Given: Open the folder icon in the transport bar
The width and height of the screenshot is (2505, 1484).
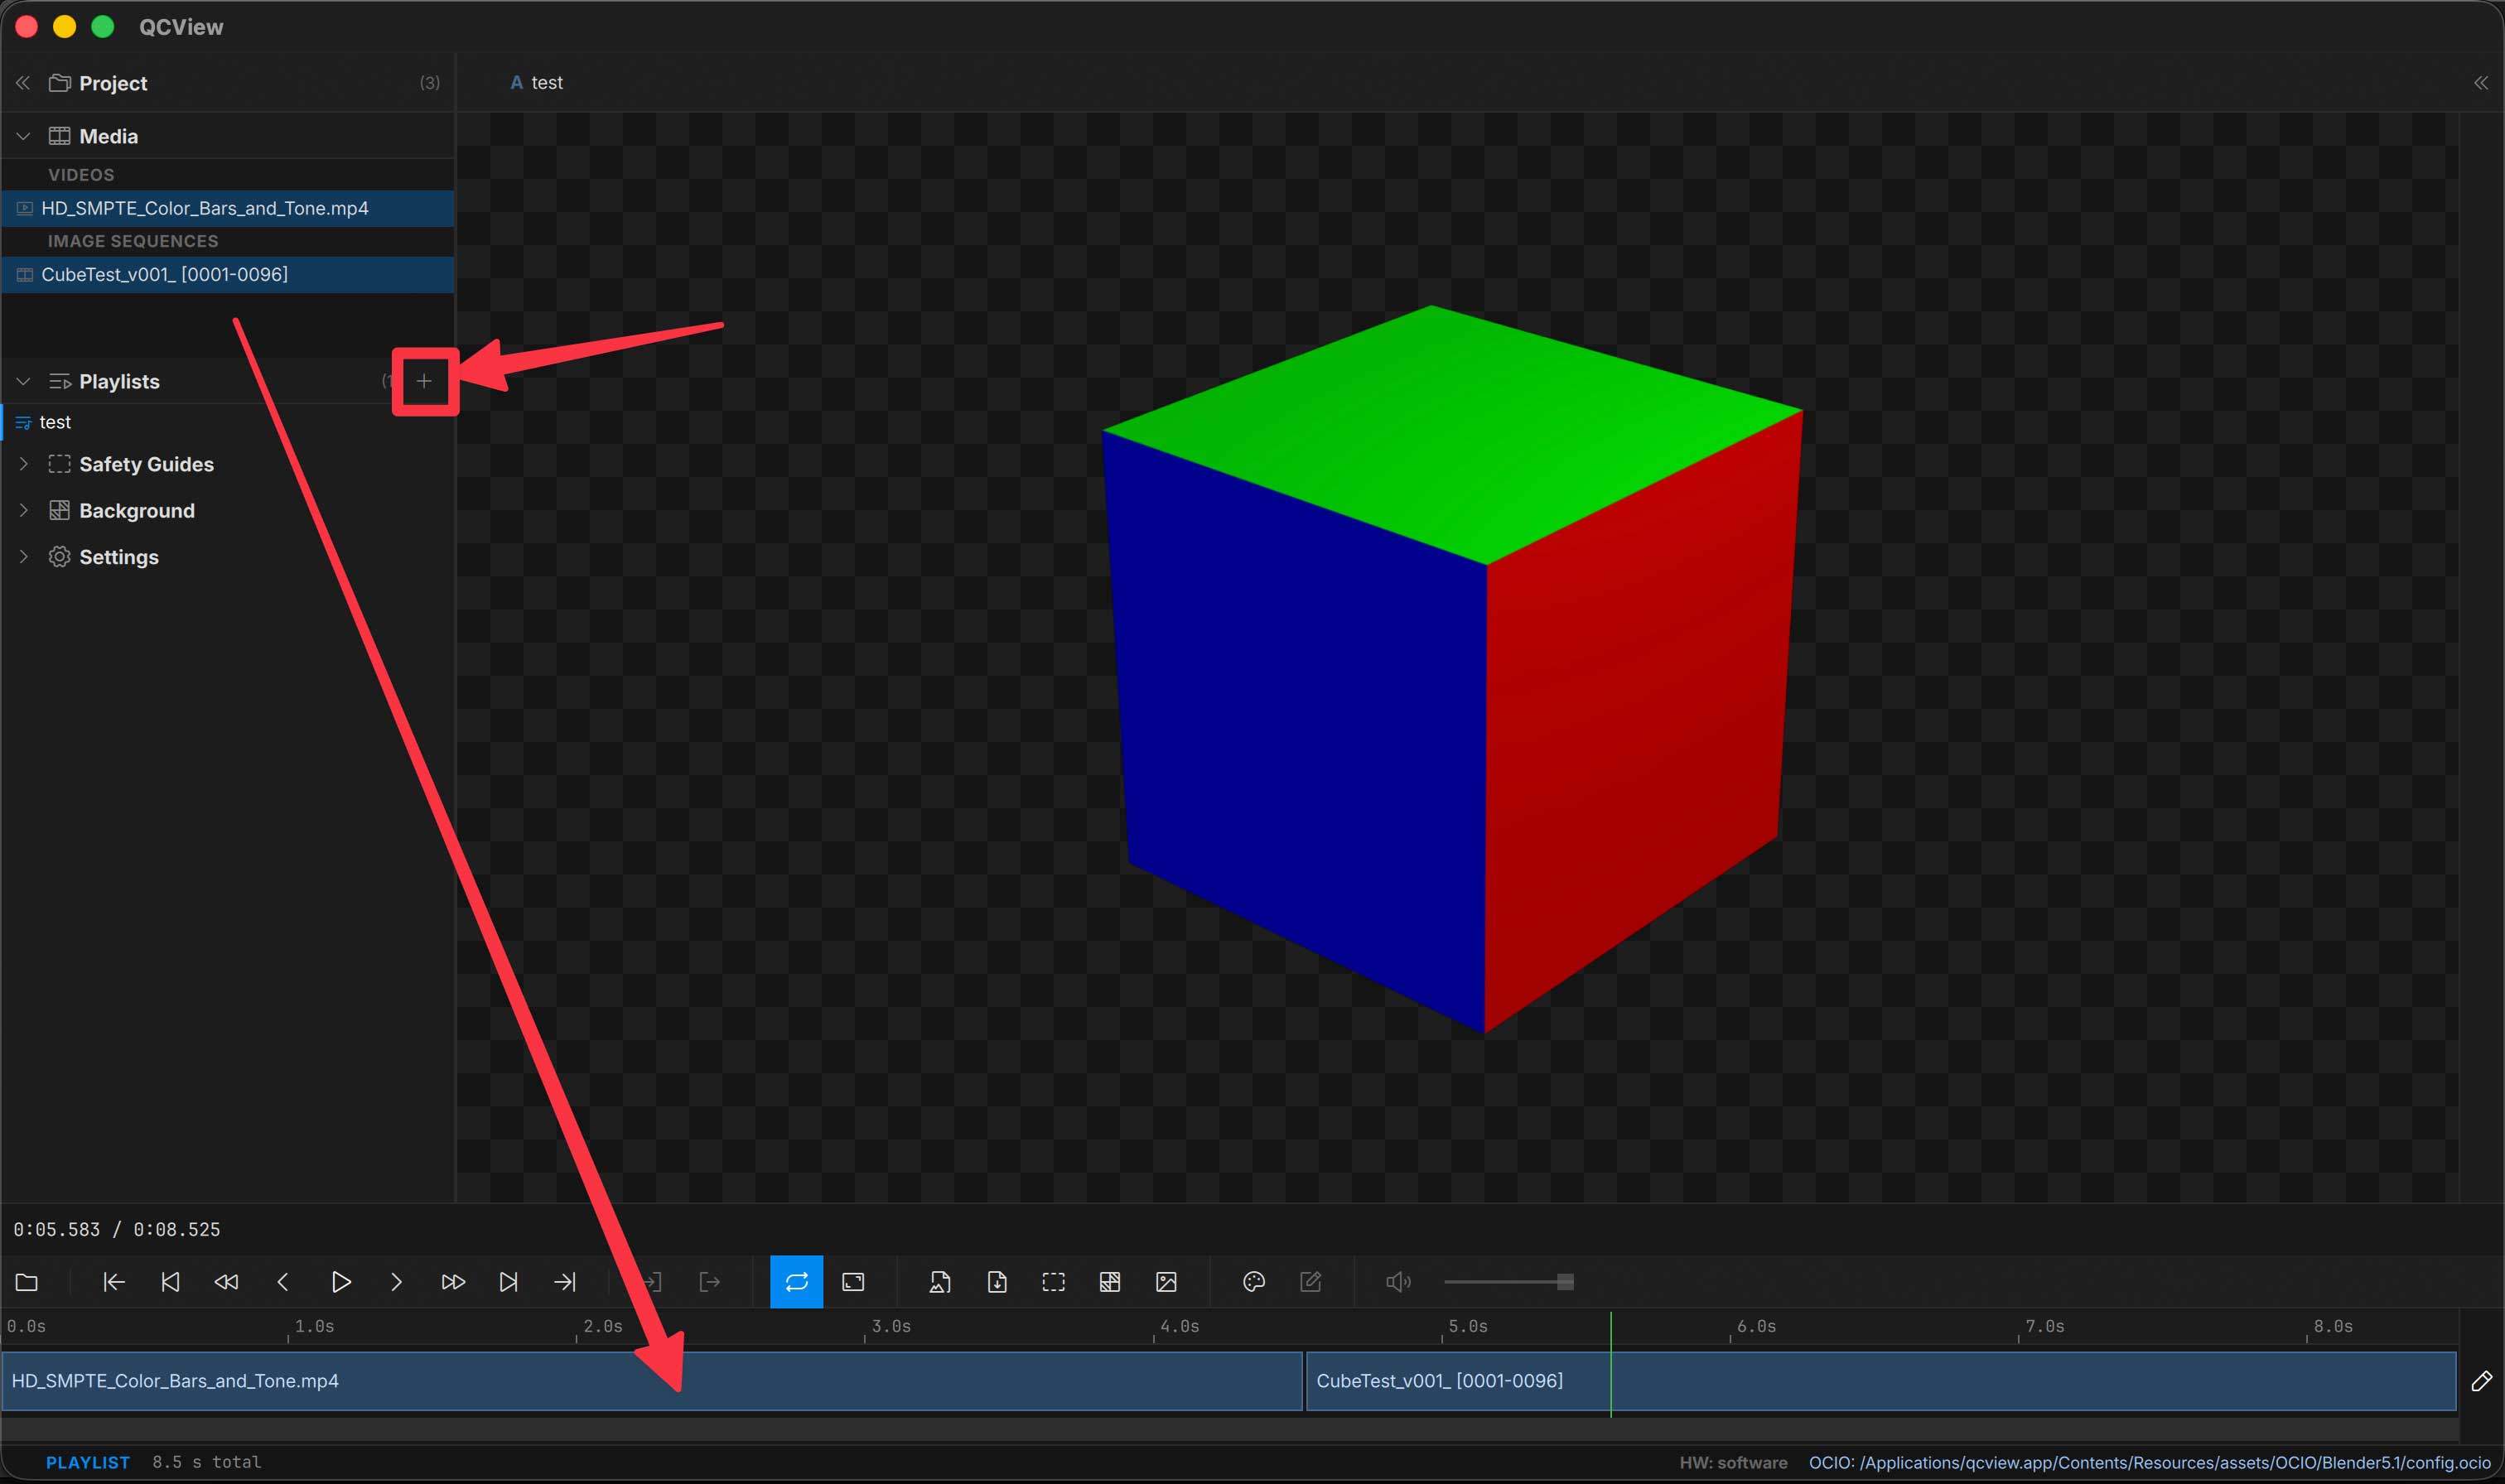Looking at the screenshot, I should pos(27,1282).
